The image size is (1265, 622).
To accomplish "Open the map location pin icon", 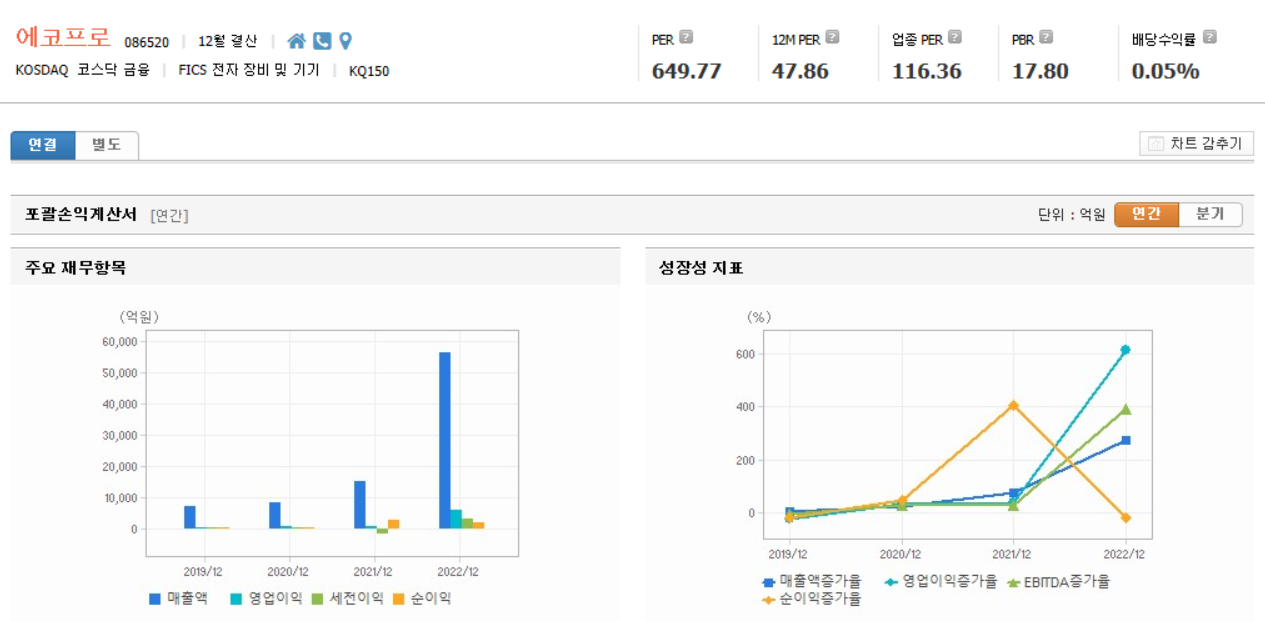I will coord(345,40).
